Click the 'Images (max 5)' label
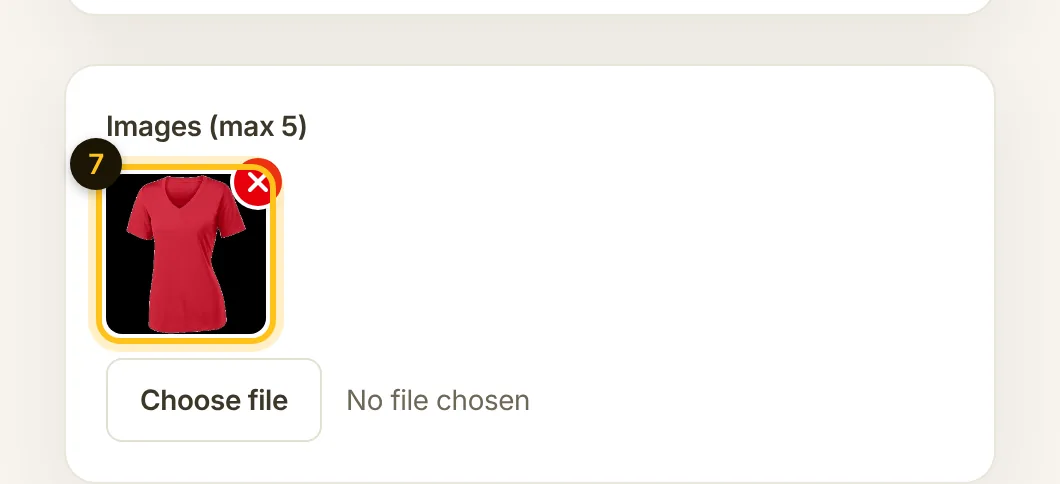Screen dimensions: 1060x484 [x=206, y=126]
